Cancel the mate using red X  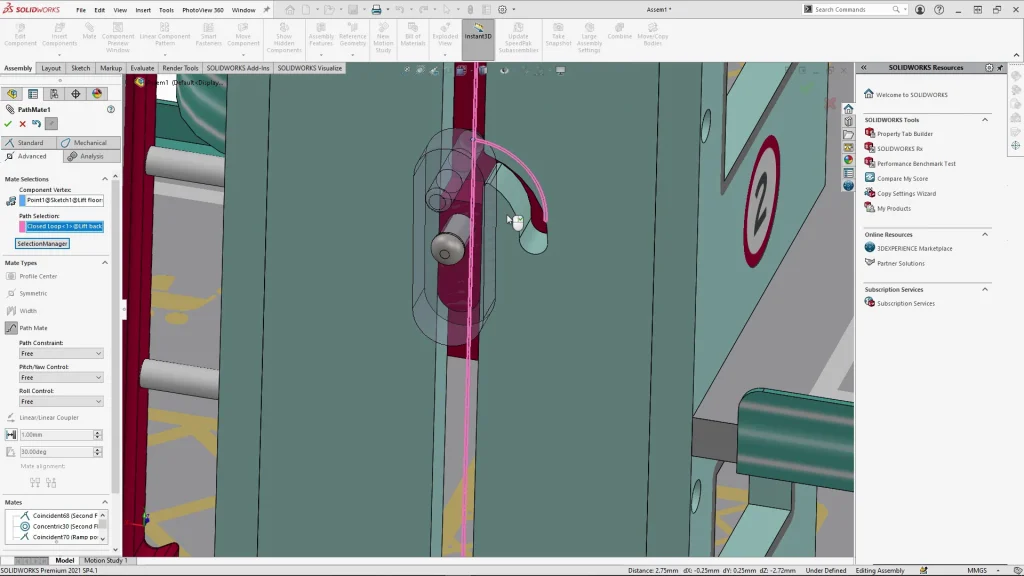22,124
